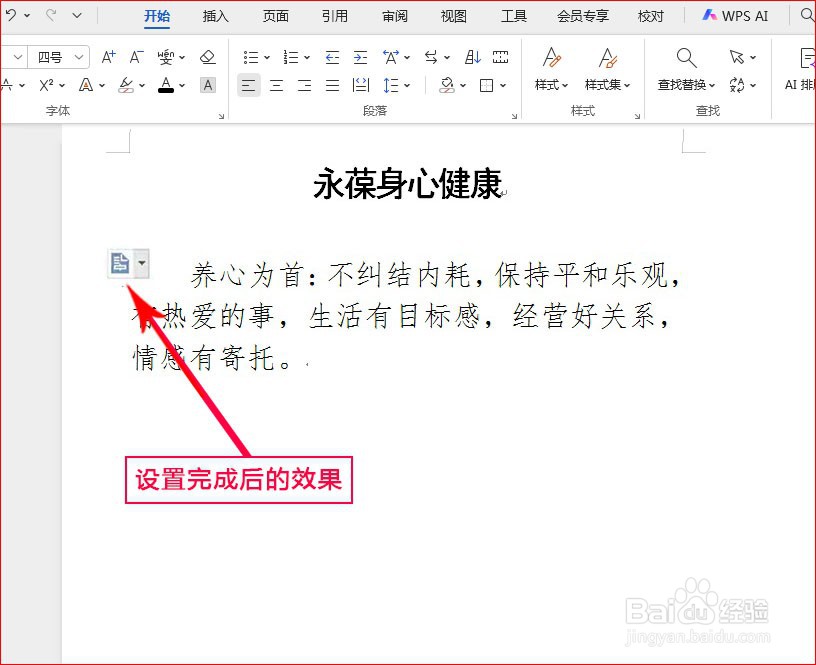This screenshot has height=665, width=816.
Task: Open the line spacing dropdown
Action: coord(392,85)
